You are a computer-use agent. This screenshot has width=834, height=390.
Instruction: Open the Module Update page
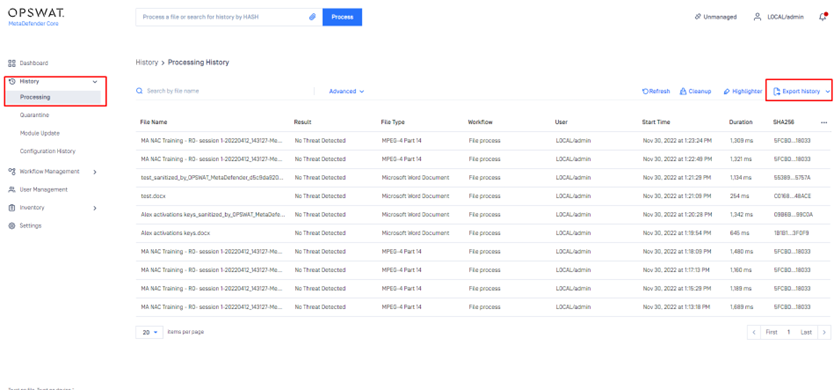click(x=39, y=133)
